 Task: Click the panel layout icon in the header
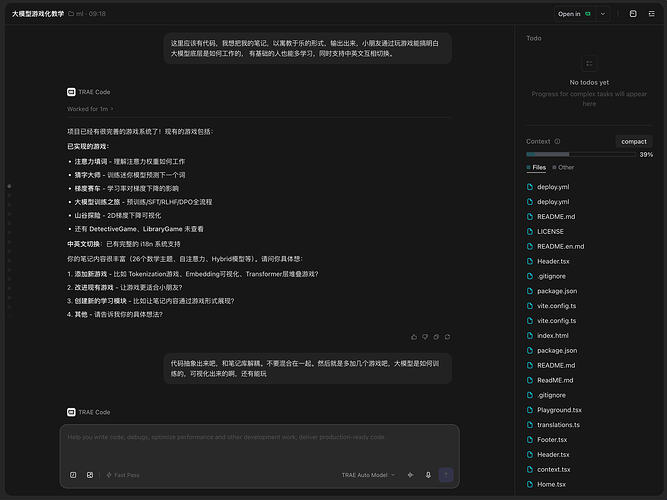(x=633, y=14)
